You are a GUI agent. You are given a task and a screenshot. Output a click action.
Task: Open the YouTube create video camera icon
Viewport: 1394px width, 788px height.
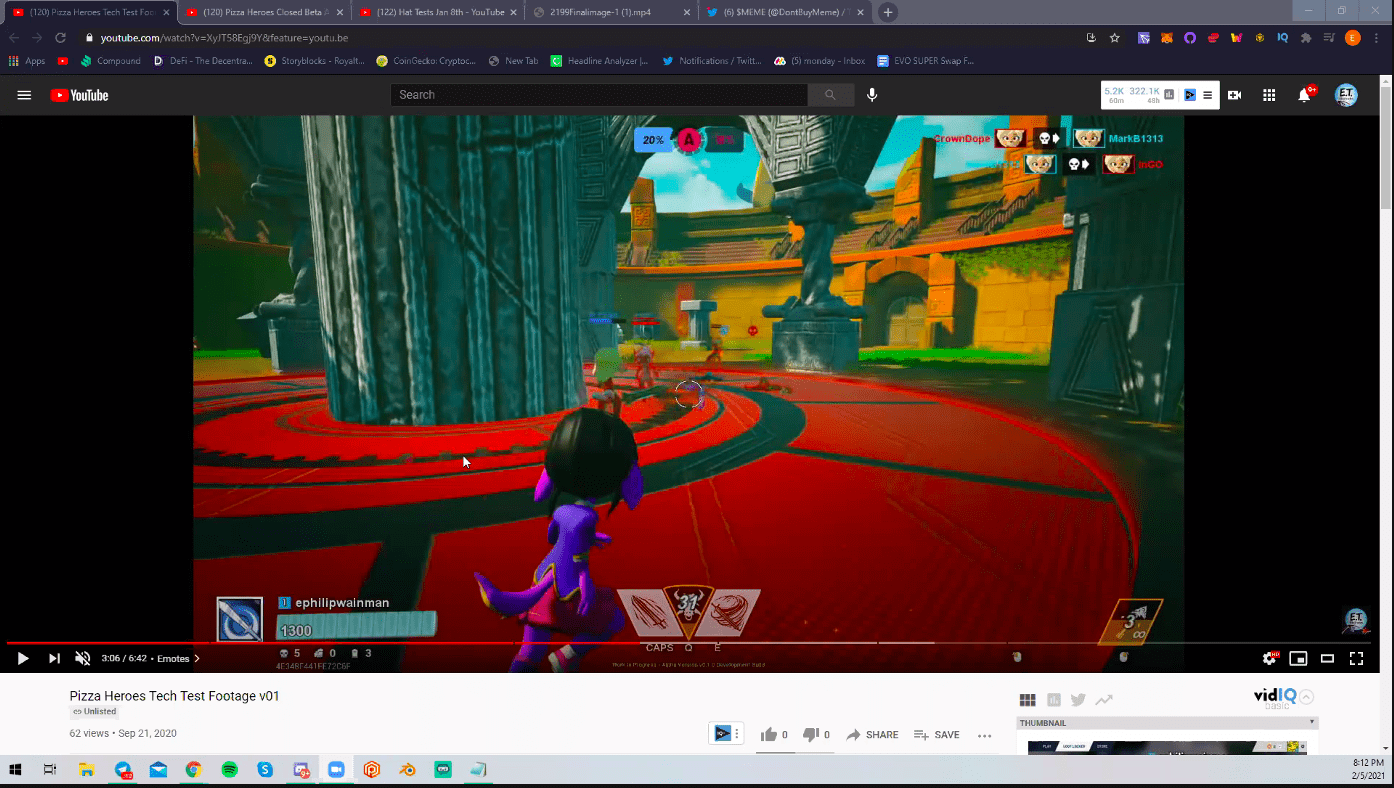1234,95
